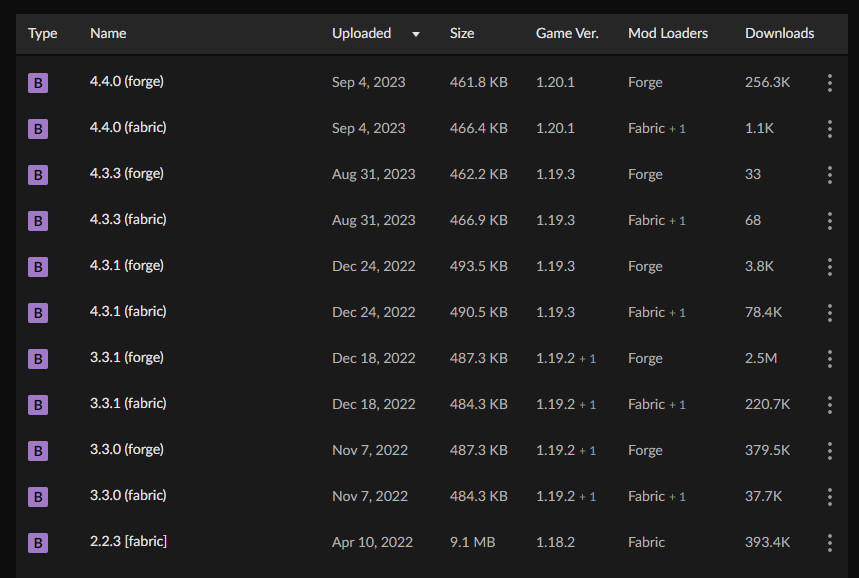
Task: Click the Beta badge next to 4.3.3 (forge)
Action: coord(37,174)
